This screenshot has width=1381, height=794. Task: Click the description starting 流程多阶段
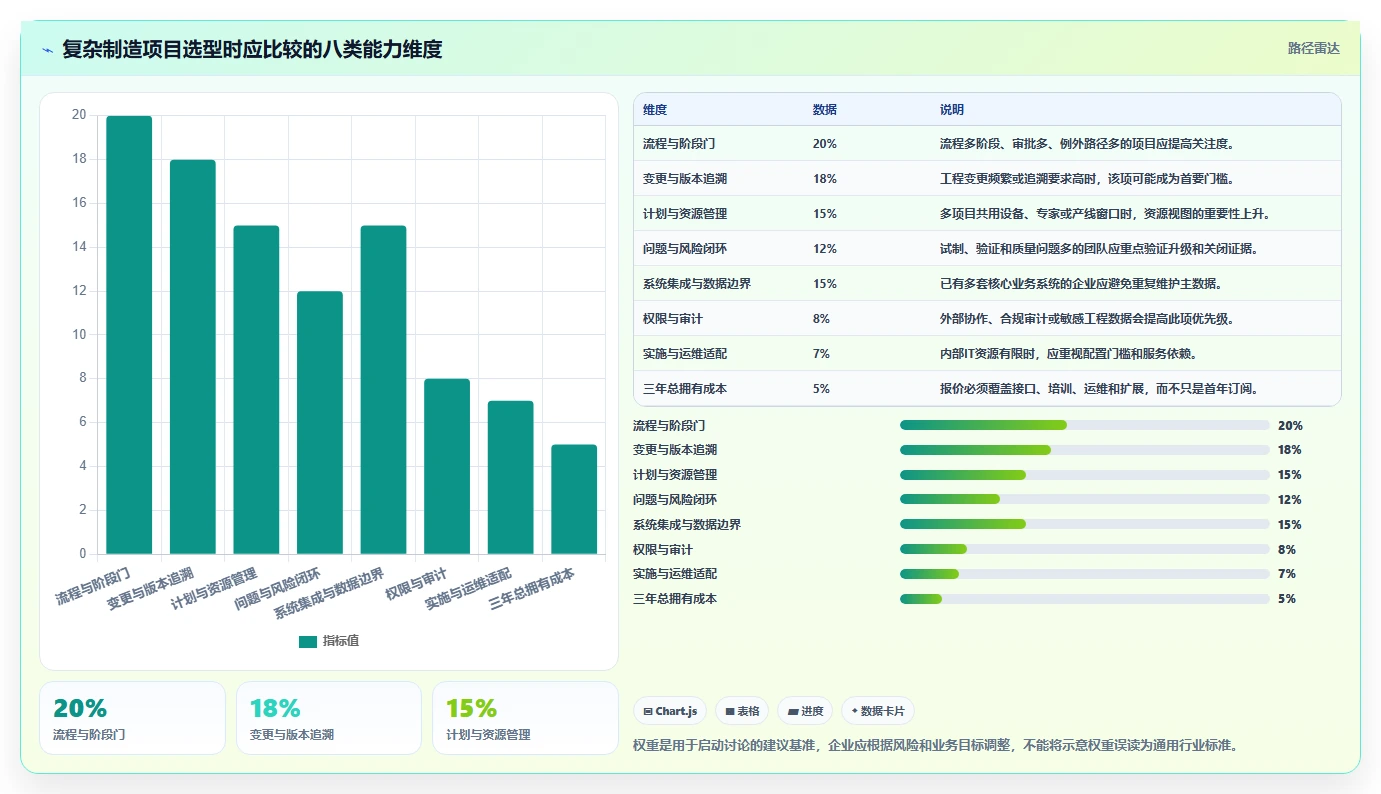coord(1087,144)
